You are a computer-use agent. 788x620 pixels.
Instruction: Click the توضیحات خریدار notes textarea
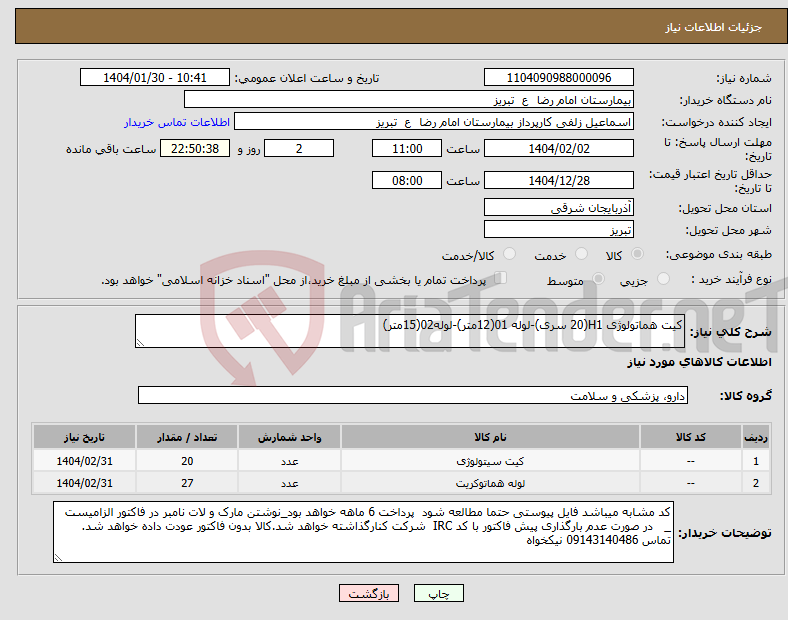coord(363,532)
